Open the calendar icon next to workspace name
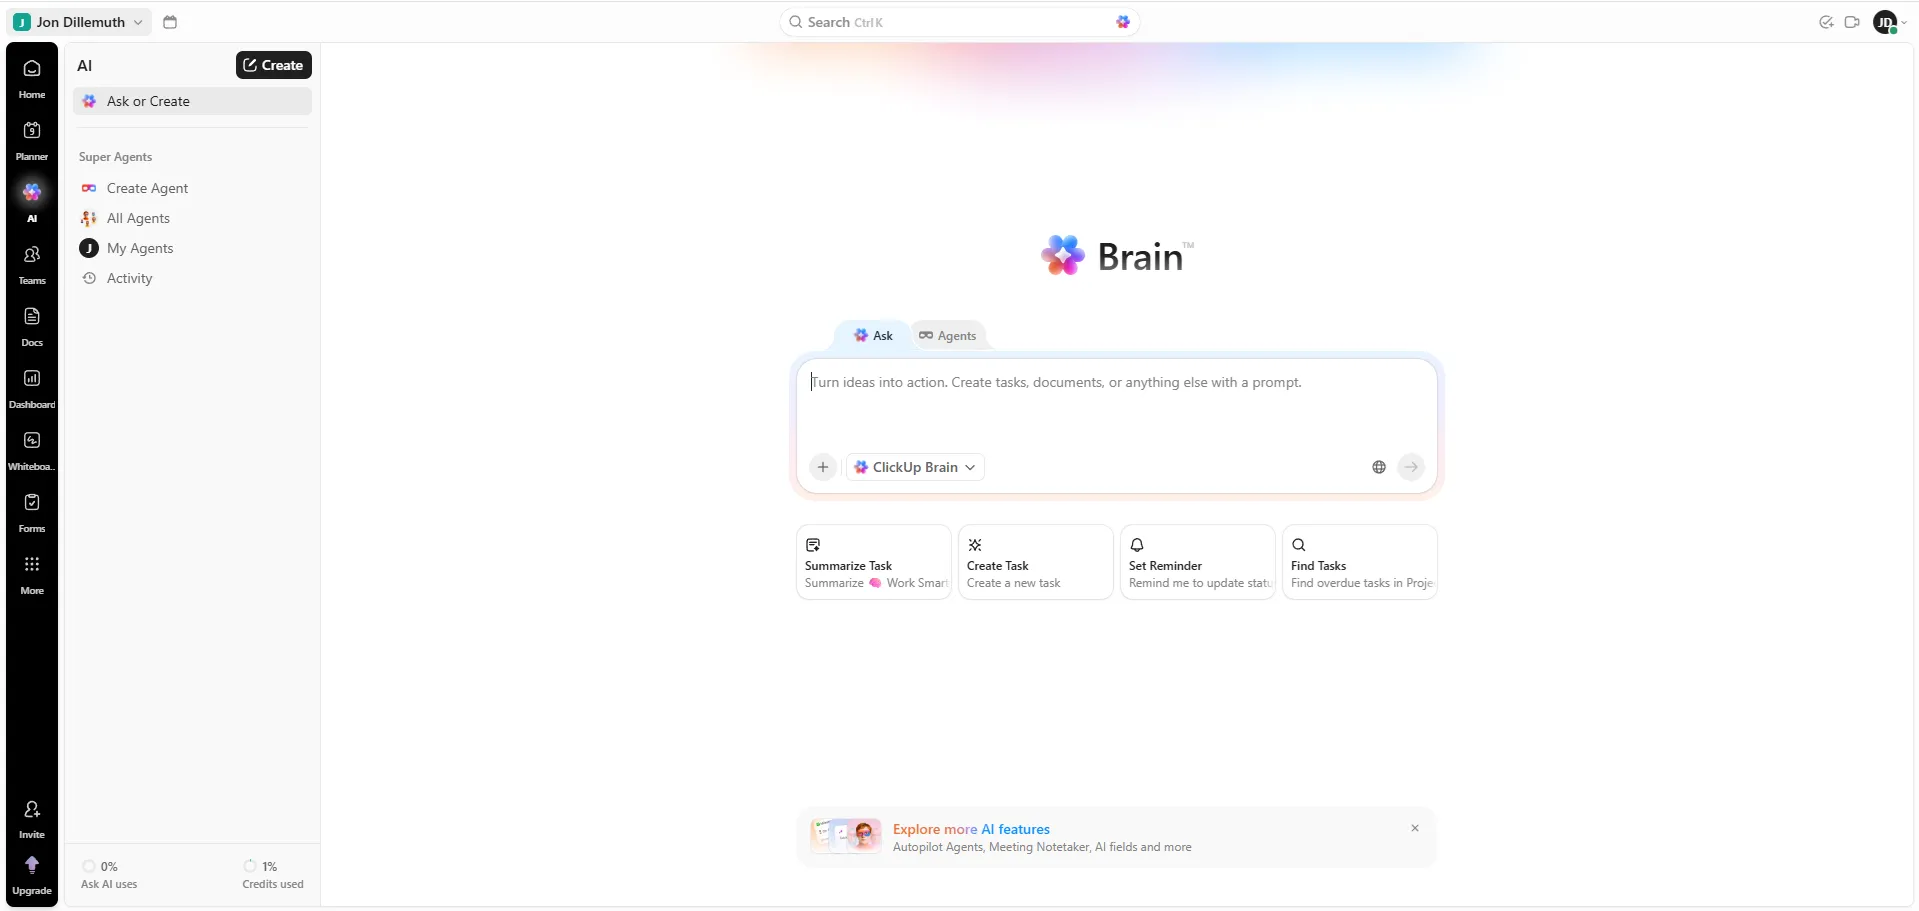 click(x=169, y=22)
